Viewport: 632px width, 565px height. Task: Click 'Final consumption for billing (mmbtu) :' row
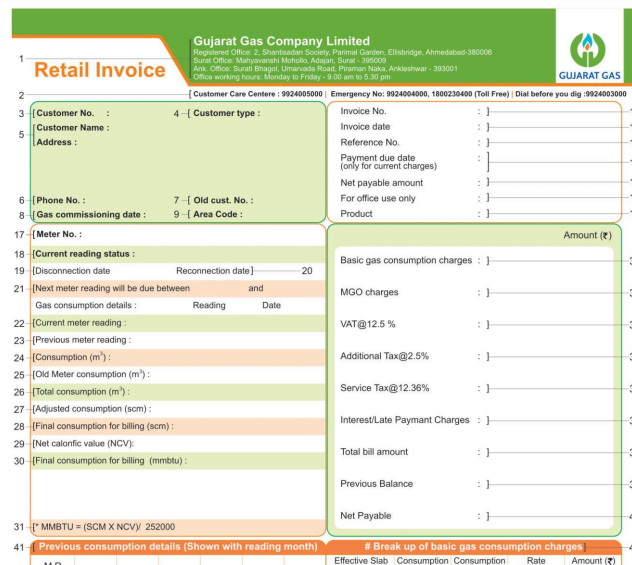click(x=178, y=461)
